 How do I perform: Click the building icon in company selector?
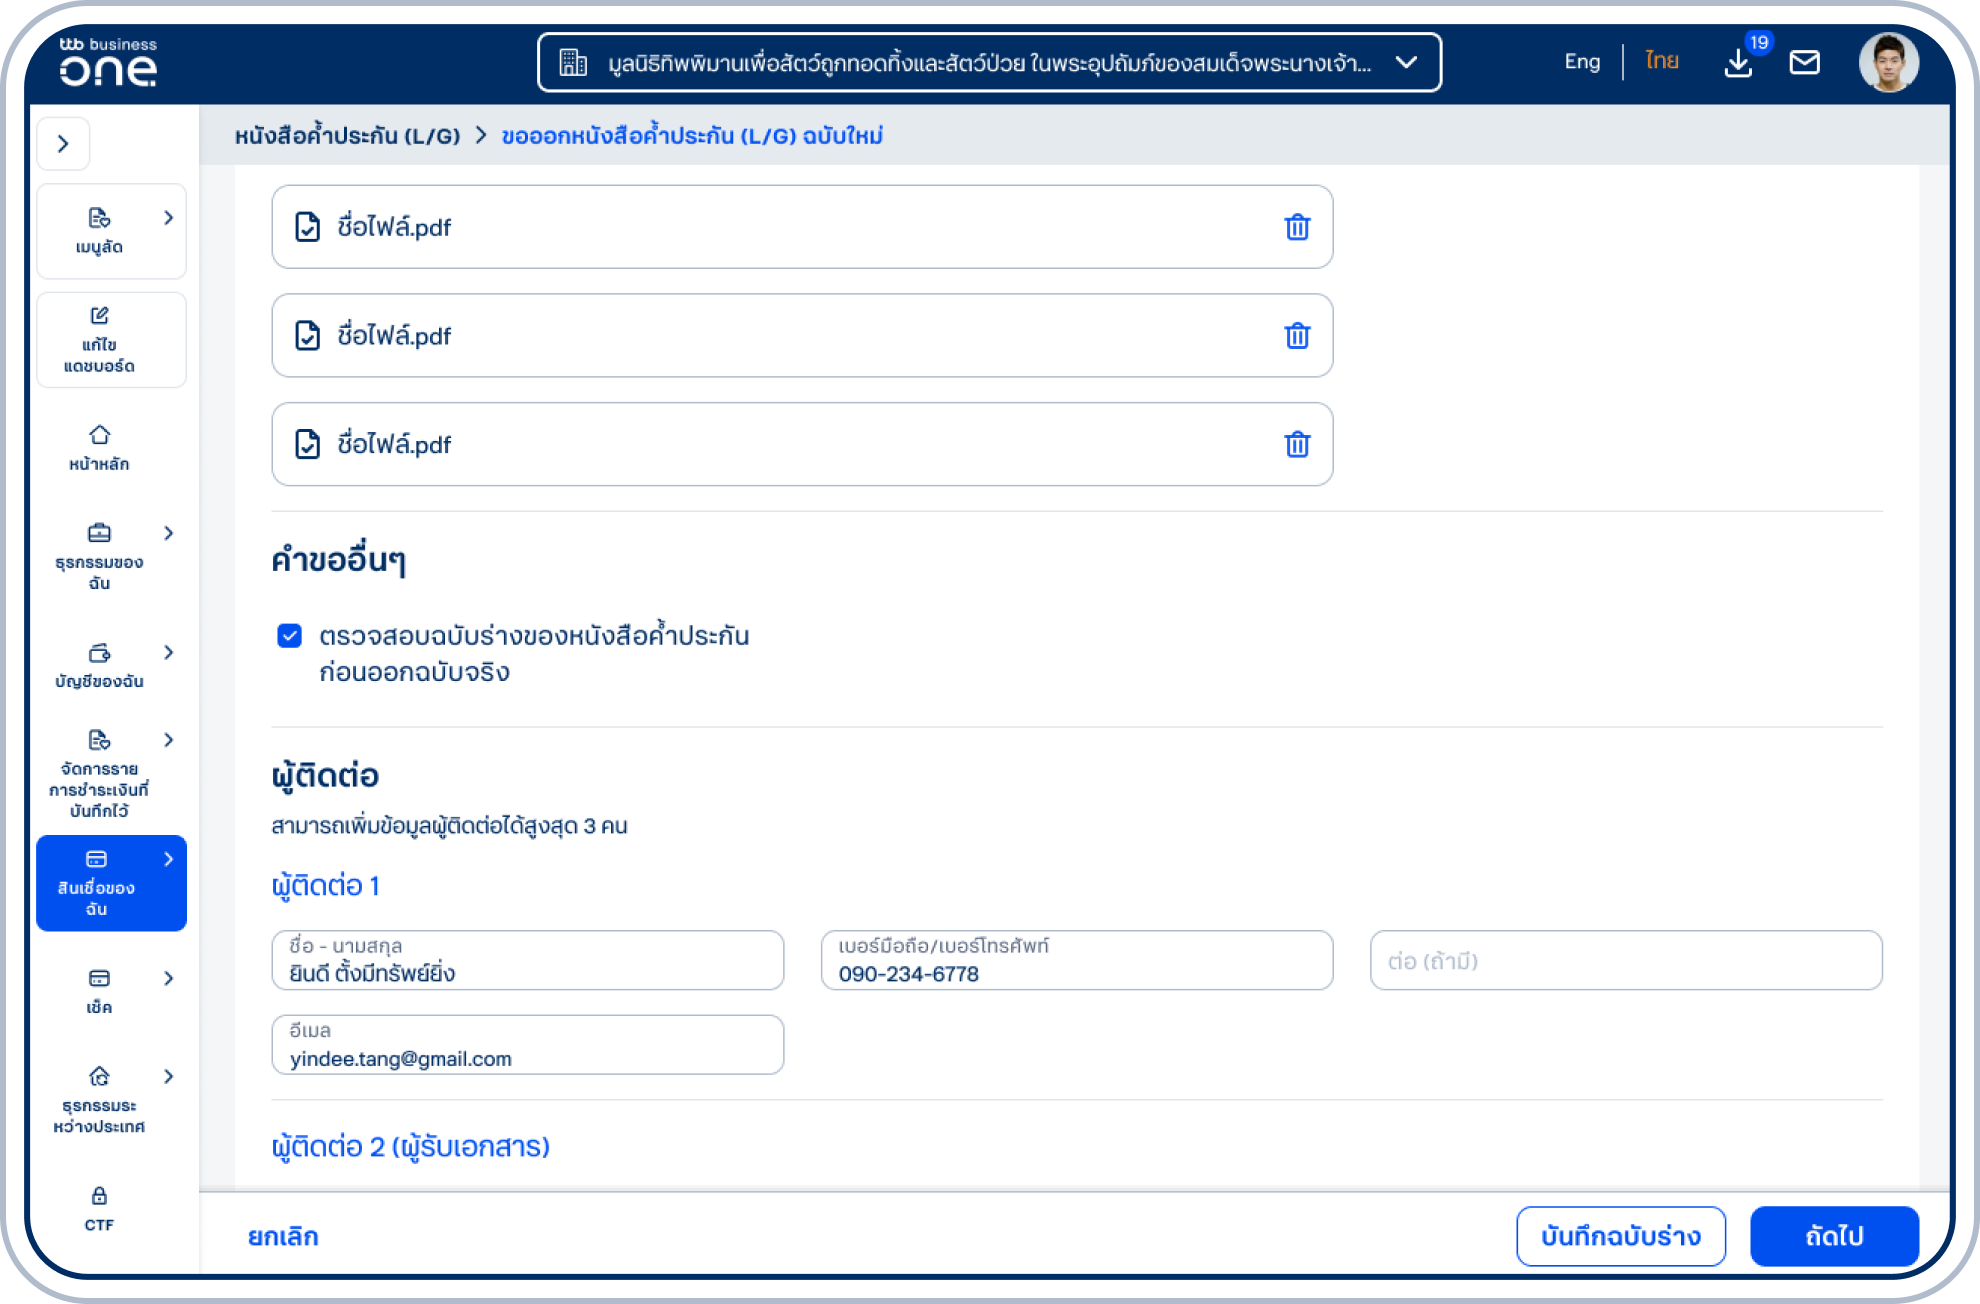(573, 62)
